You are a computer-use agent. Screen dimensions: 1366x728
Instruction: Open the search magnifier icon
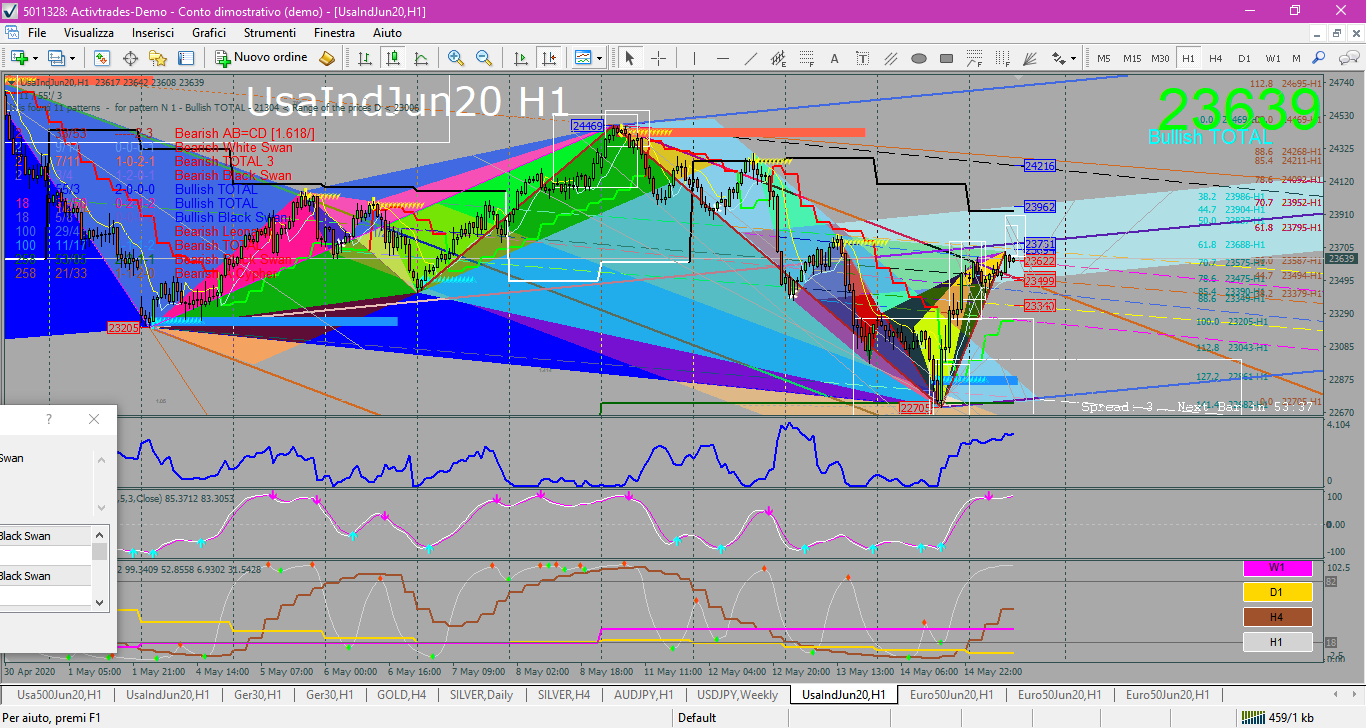(x=1319, y=58)
